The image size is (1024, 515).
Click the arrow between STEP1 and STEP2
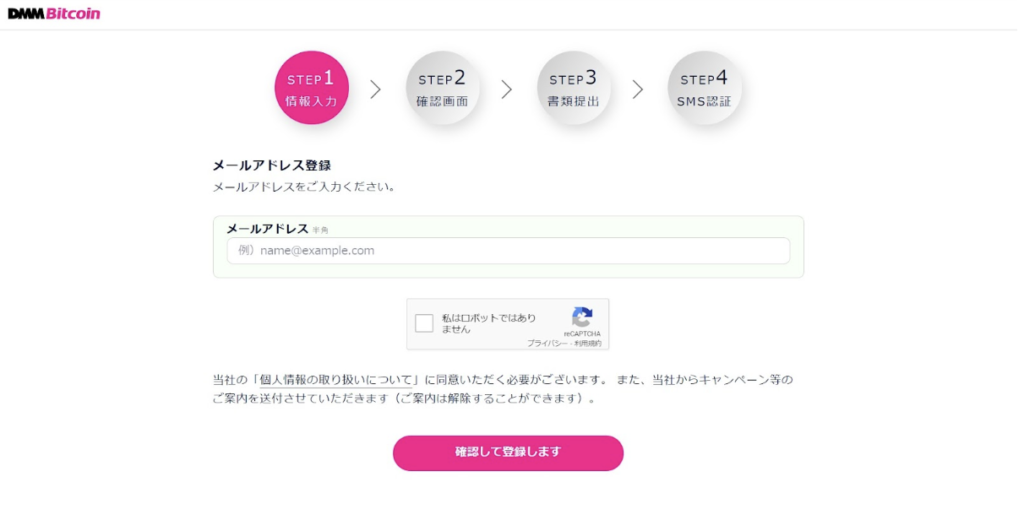pyautogui.click(x=376, y=89)
